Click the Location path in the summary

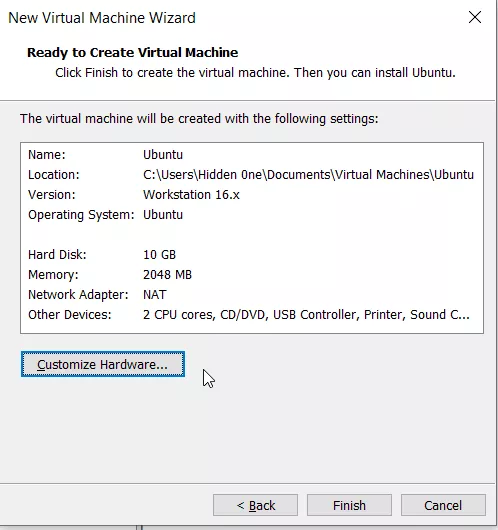click(308, 175)
